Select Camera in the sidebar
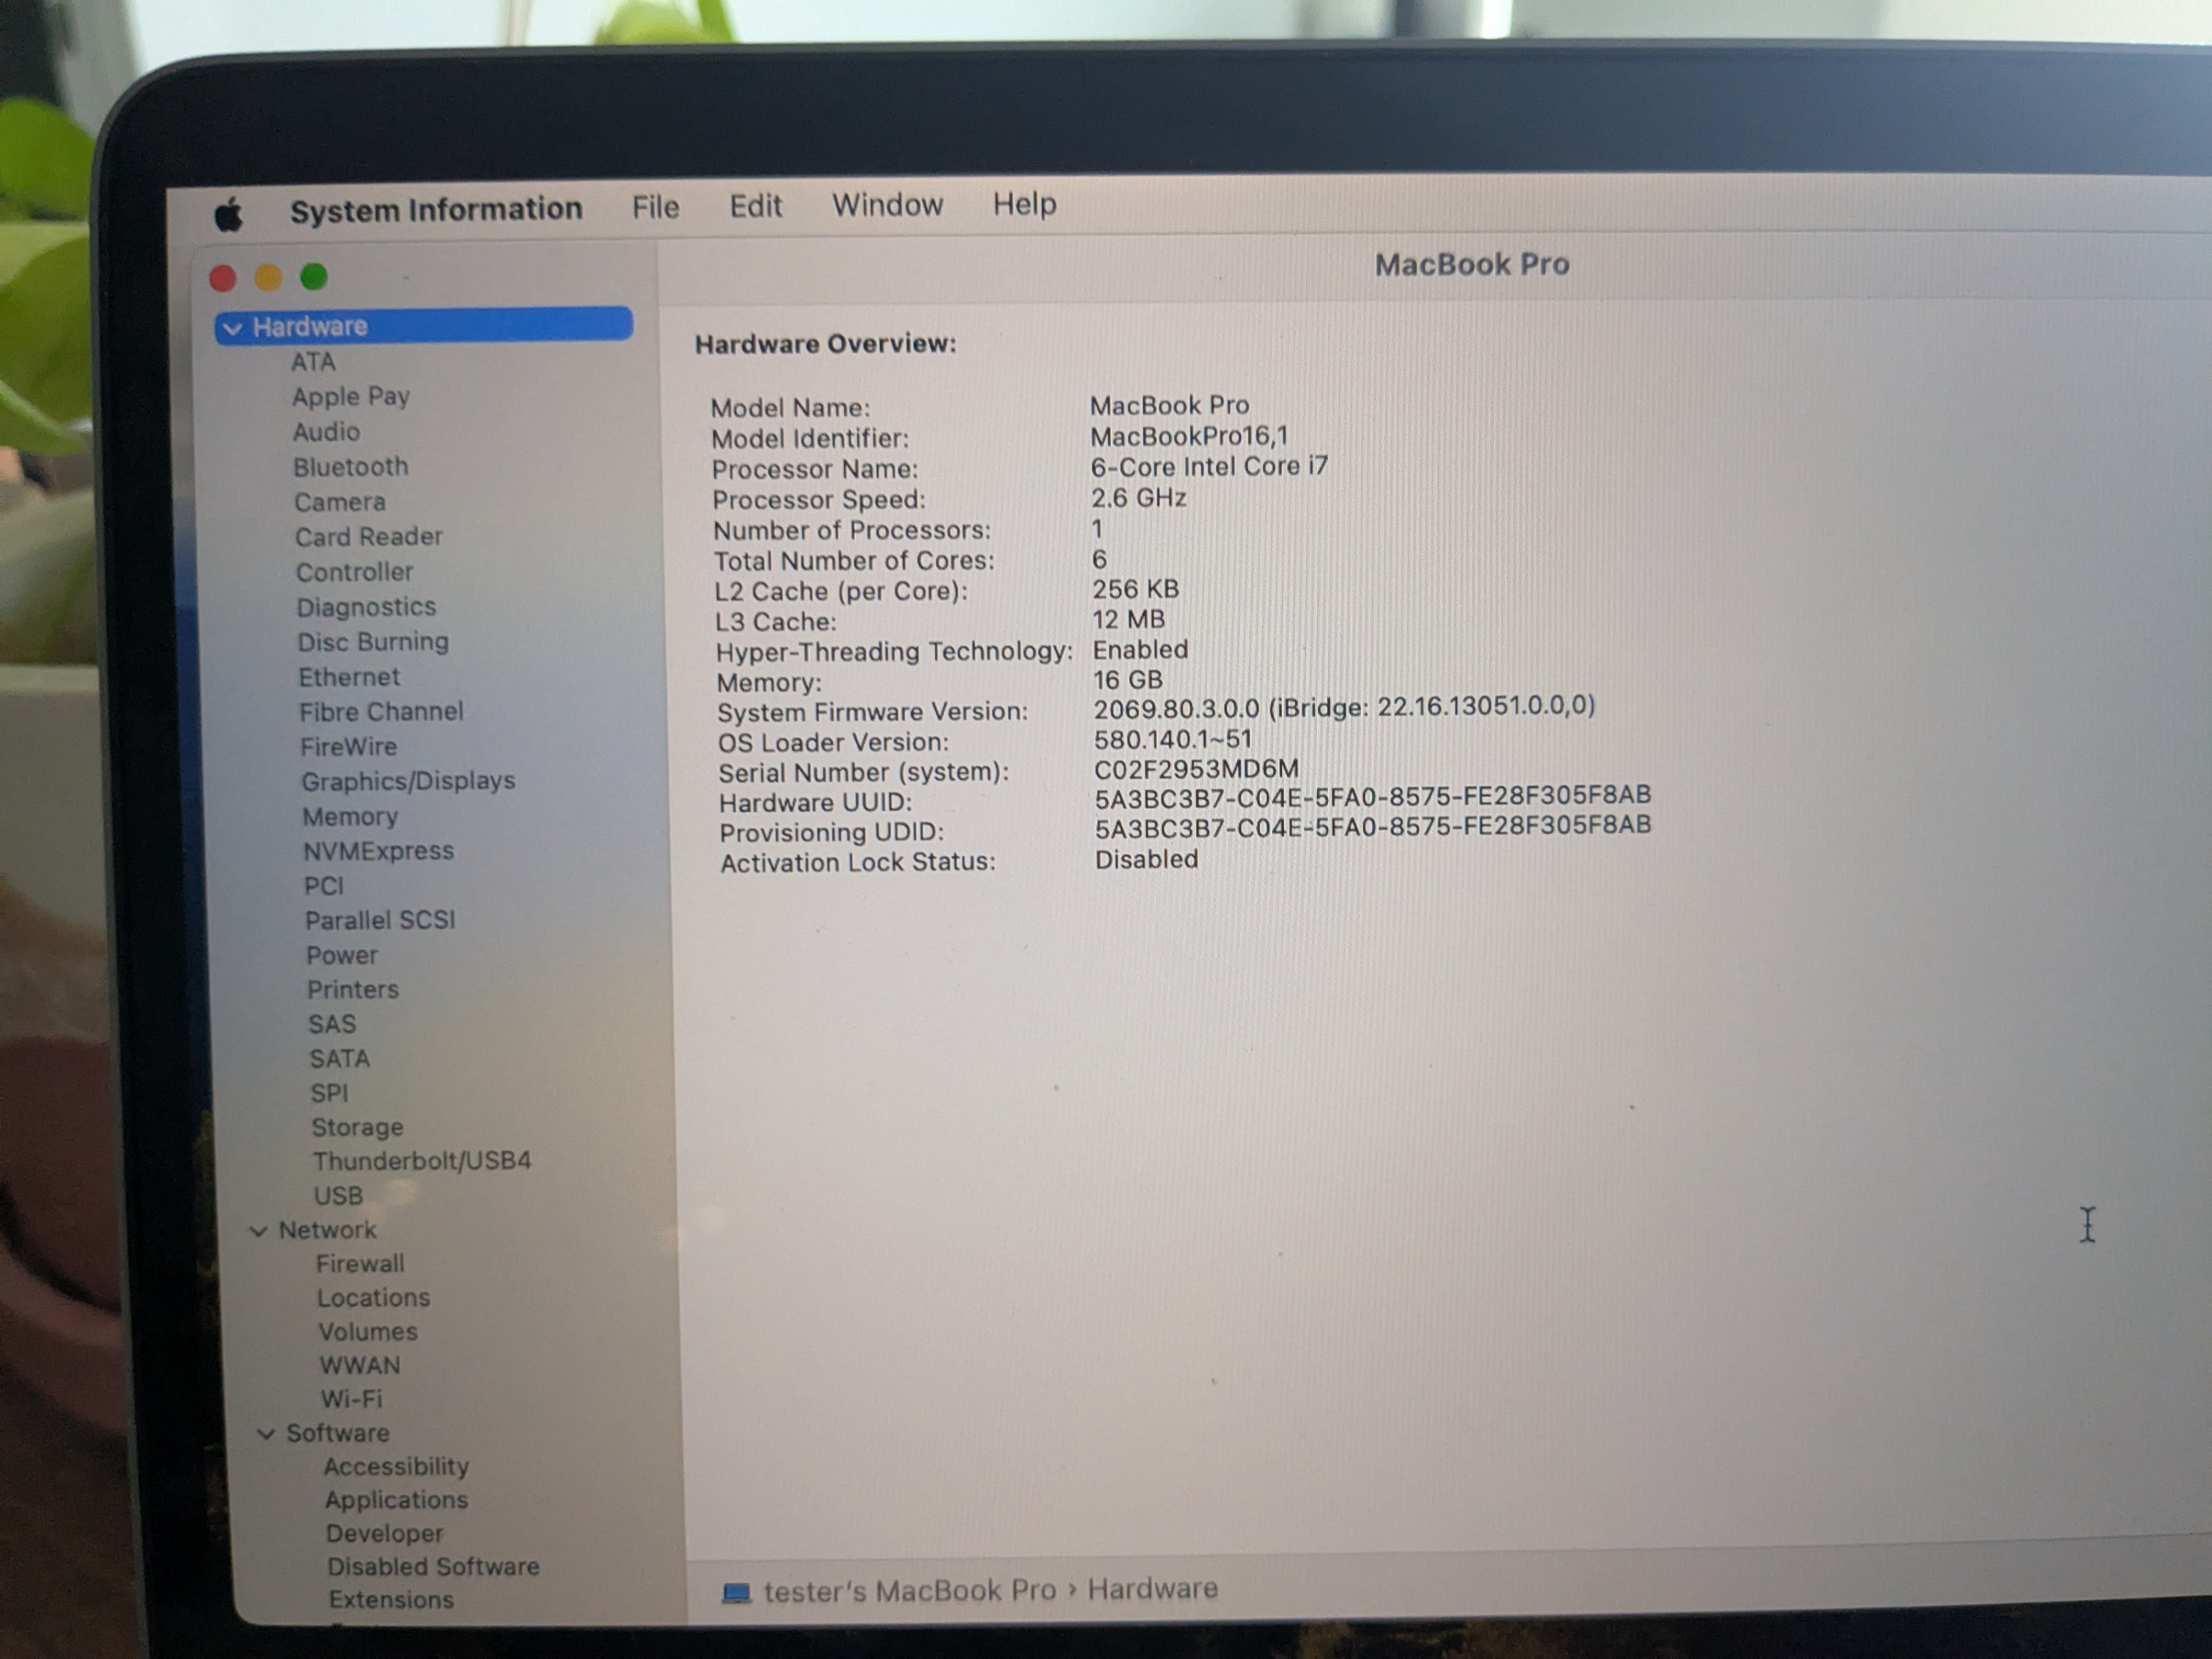 (340, 502)
